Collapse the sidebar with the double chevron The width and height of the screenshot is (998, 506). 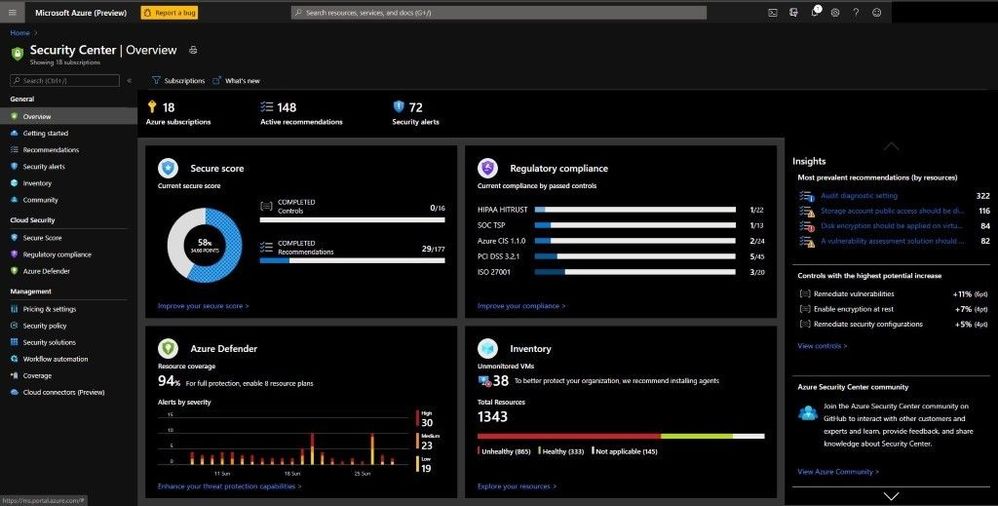pos(129,81)
